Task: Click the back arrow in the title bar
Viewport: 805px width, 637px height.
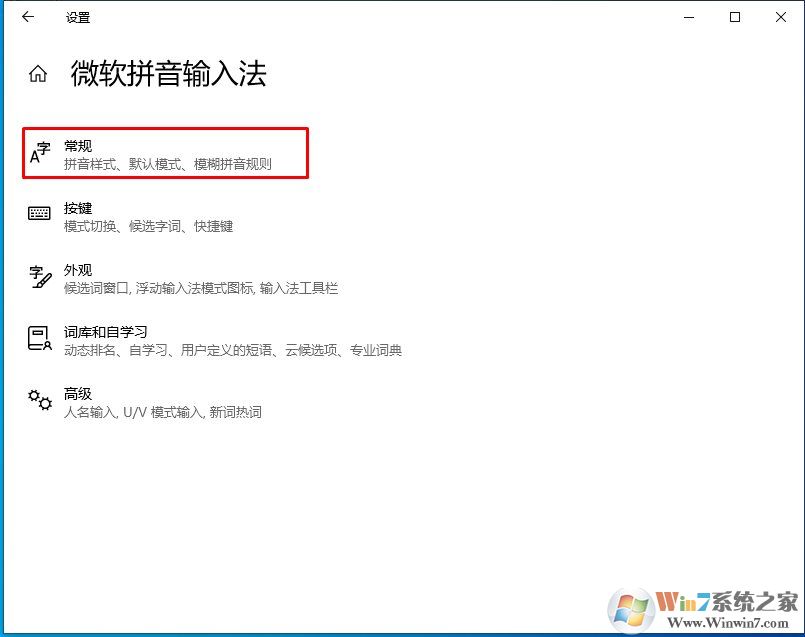Action: [x=27, y=17]
